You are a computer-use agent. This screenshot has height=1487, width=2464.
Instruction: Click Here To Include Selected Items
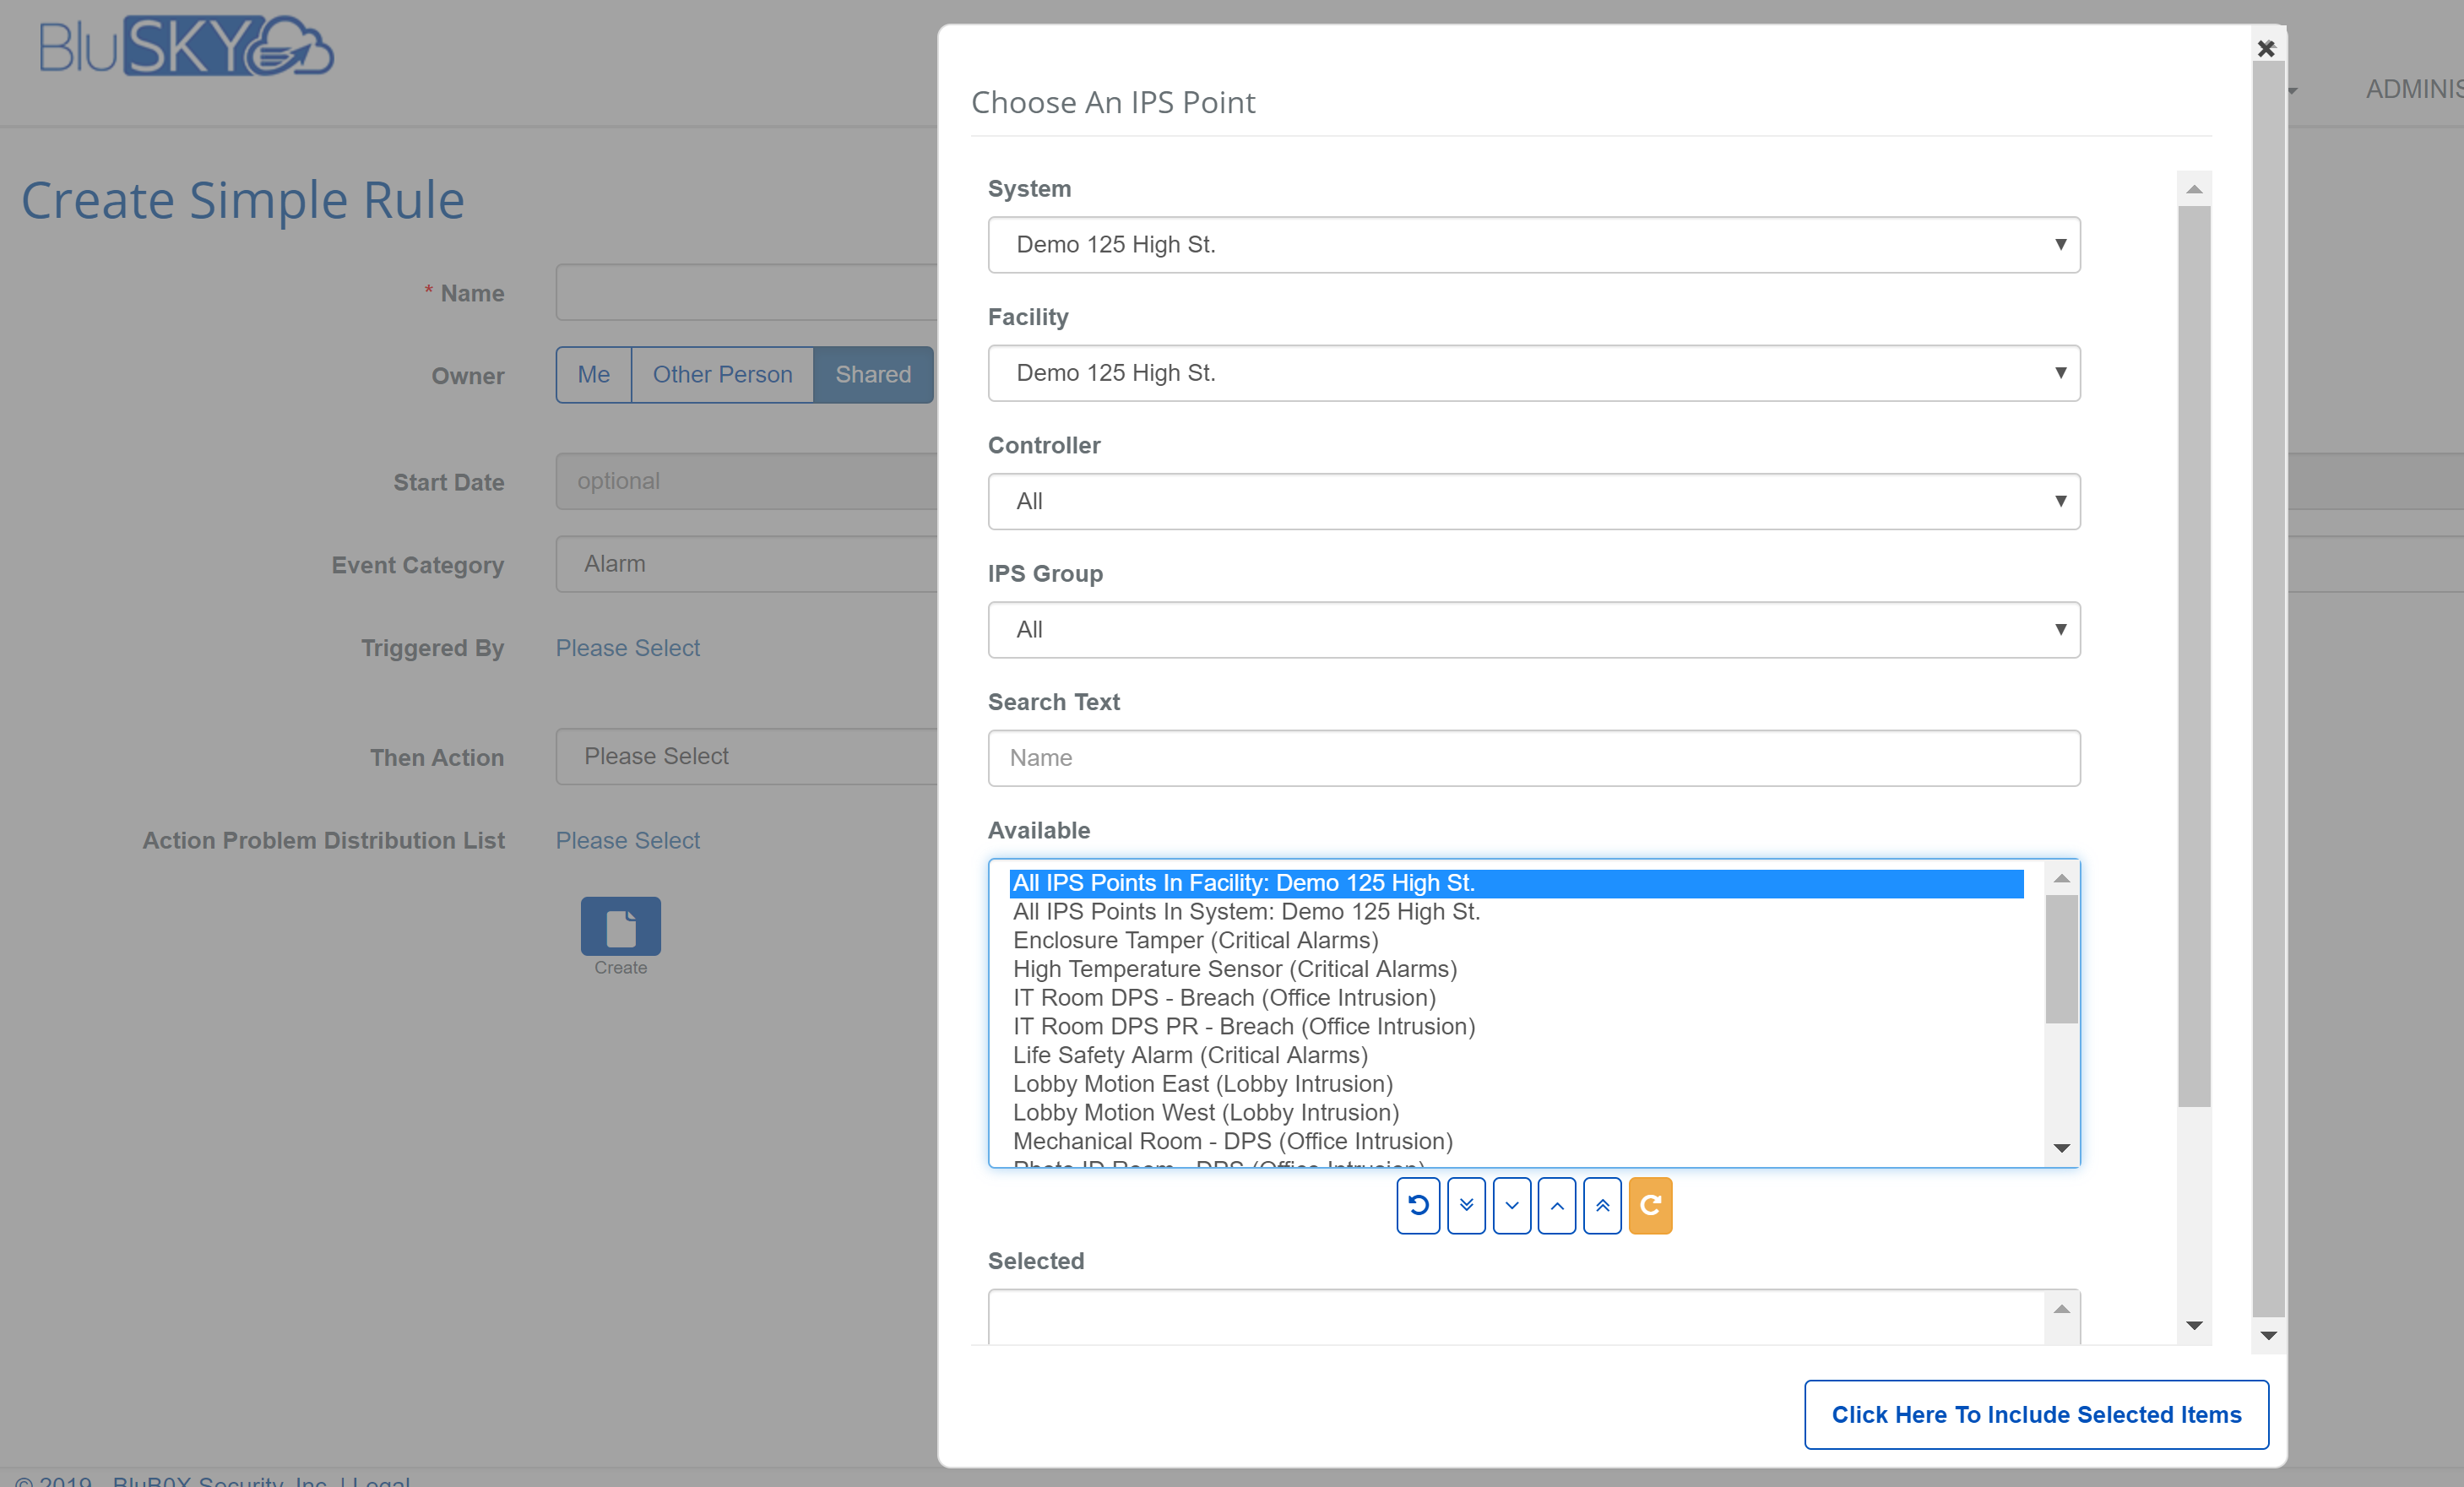pyautogui.click(x=2035, y=1414)
